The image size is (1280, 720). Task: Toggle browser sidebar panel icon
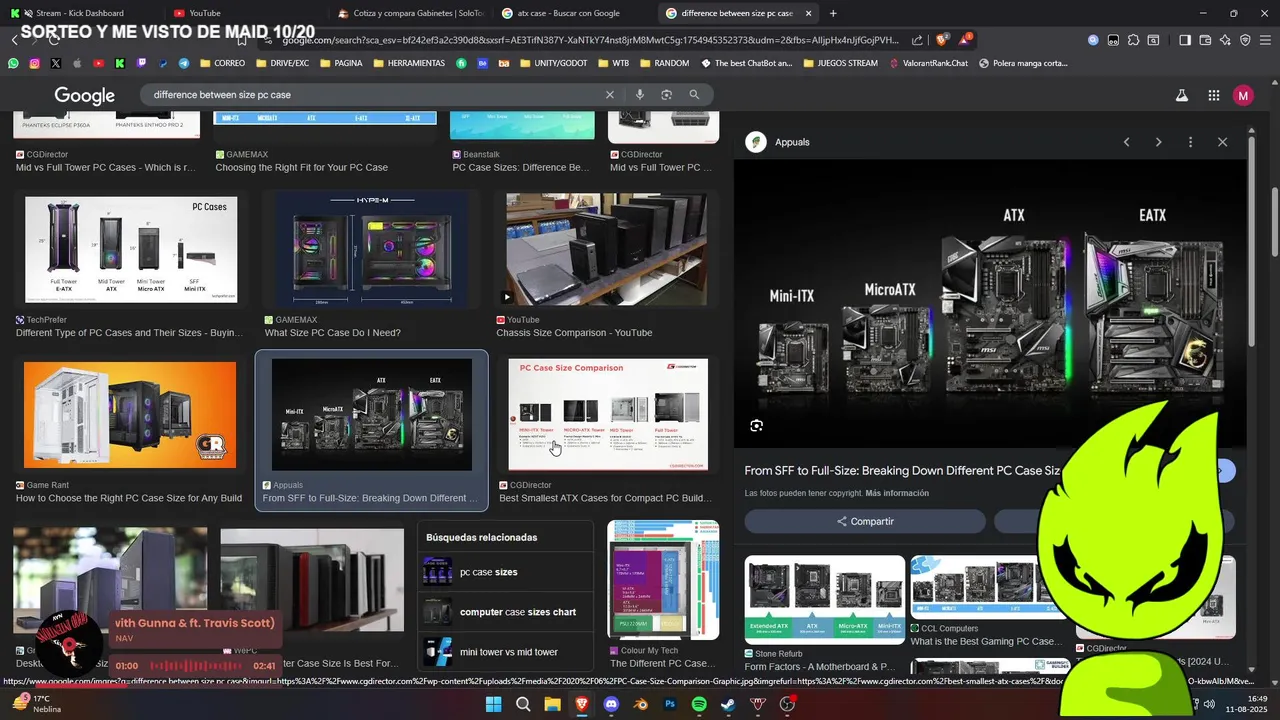[x=1185, y=40]
